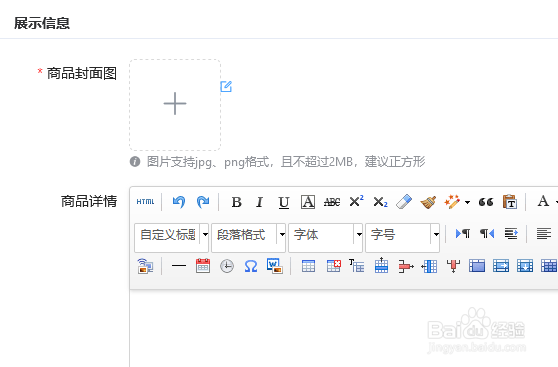Select the format painter brush icon

[428, 202]
